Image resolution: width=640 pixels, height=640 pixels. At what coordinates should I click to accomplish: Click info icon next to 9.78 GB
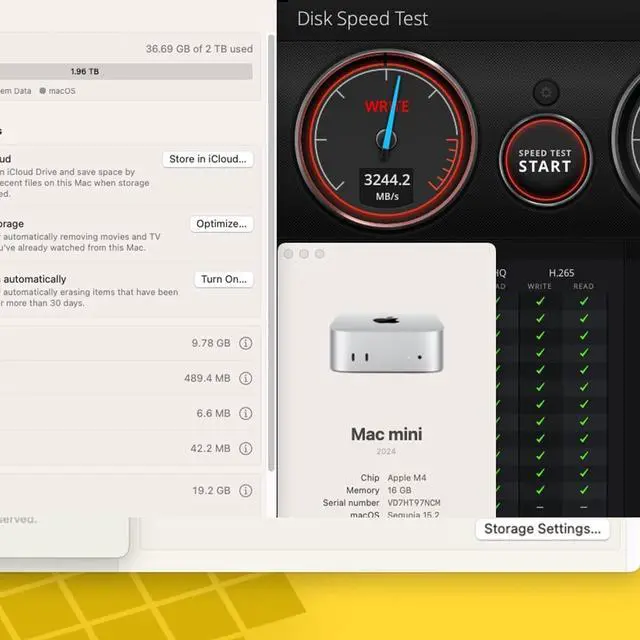[246, 343]
